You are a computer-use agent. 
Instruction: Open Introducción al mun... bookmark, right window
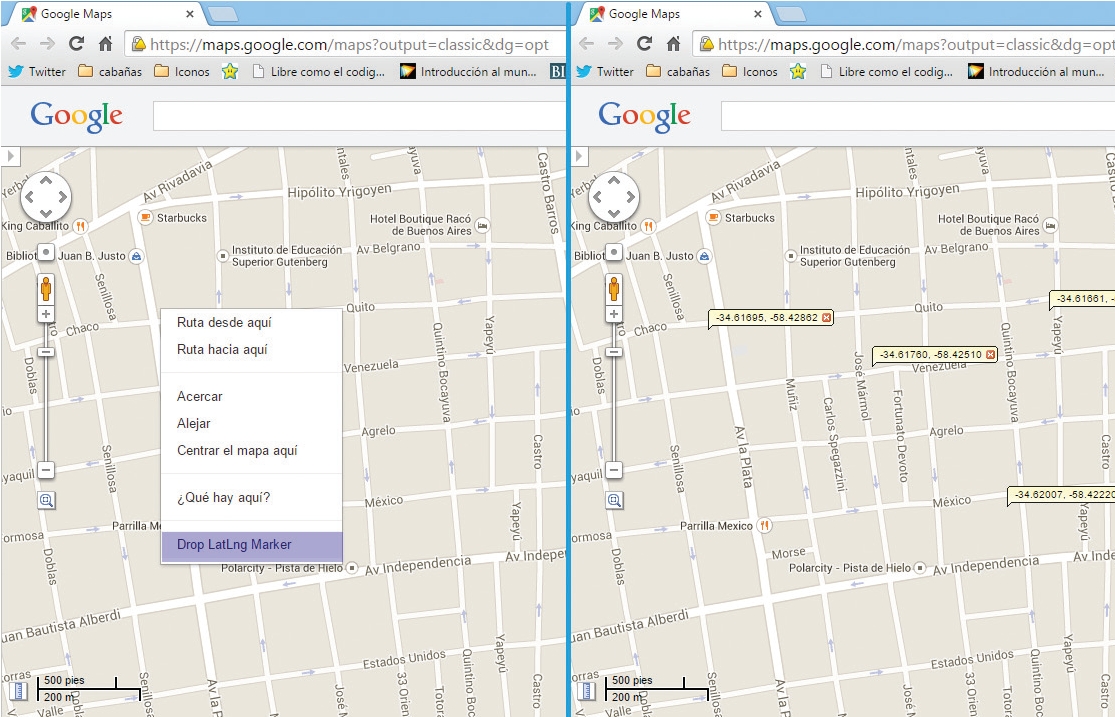point(1036,71)
